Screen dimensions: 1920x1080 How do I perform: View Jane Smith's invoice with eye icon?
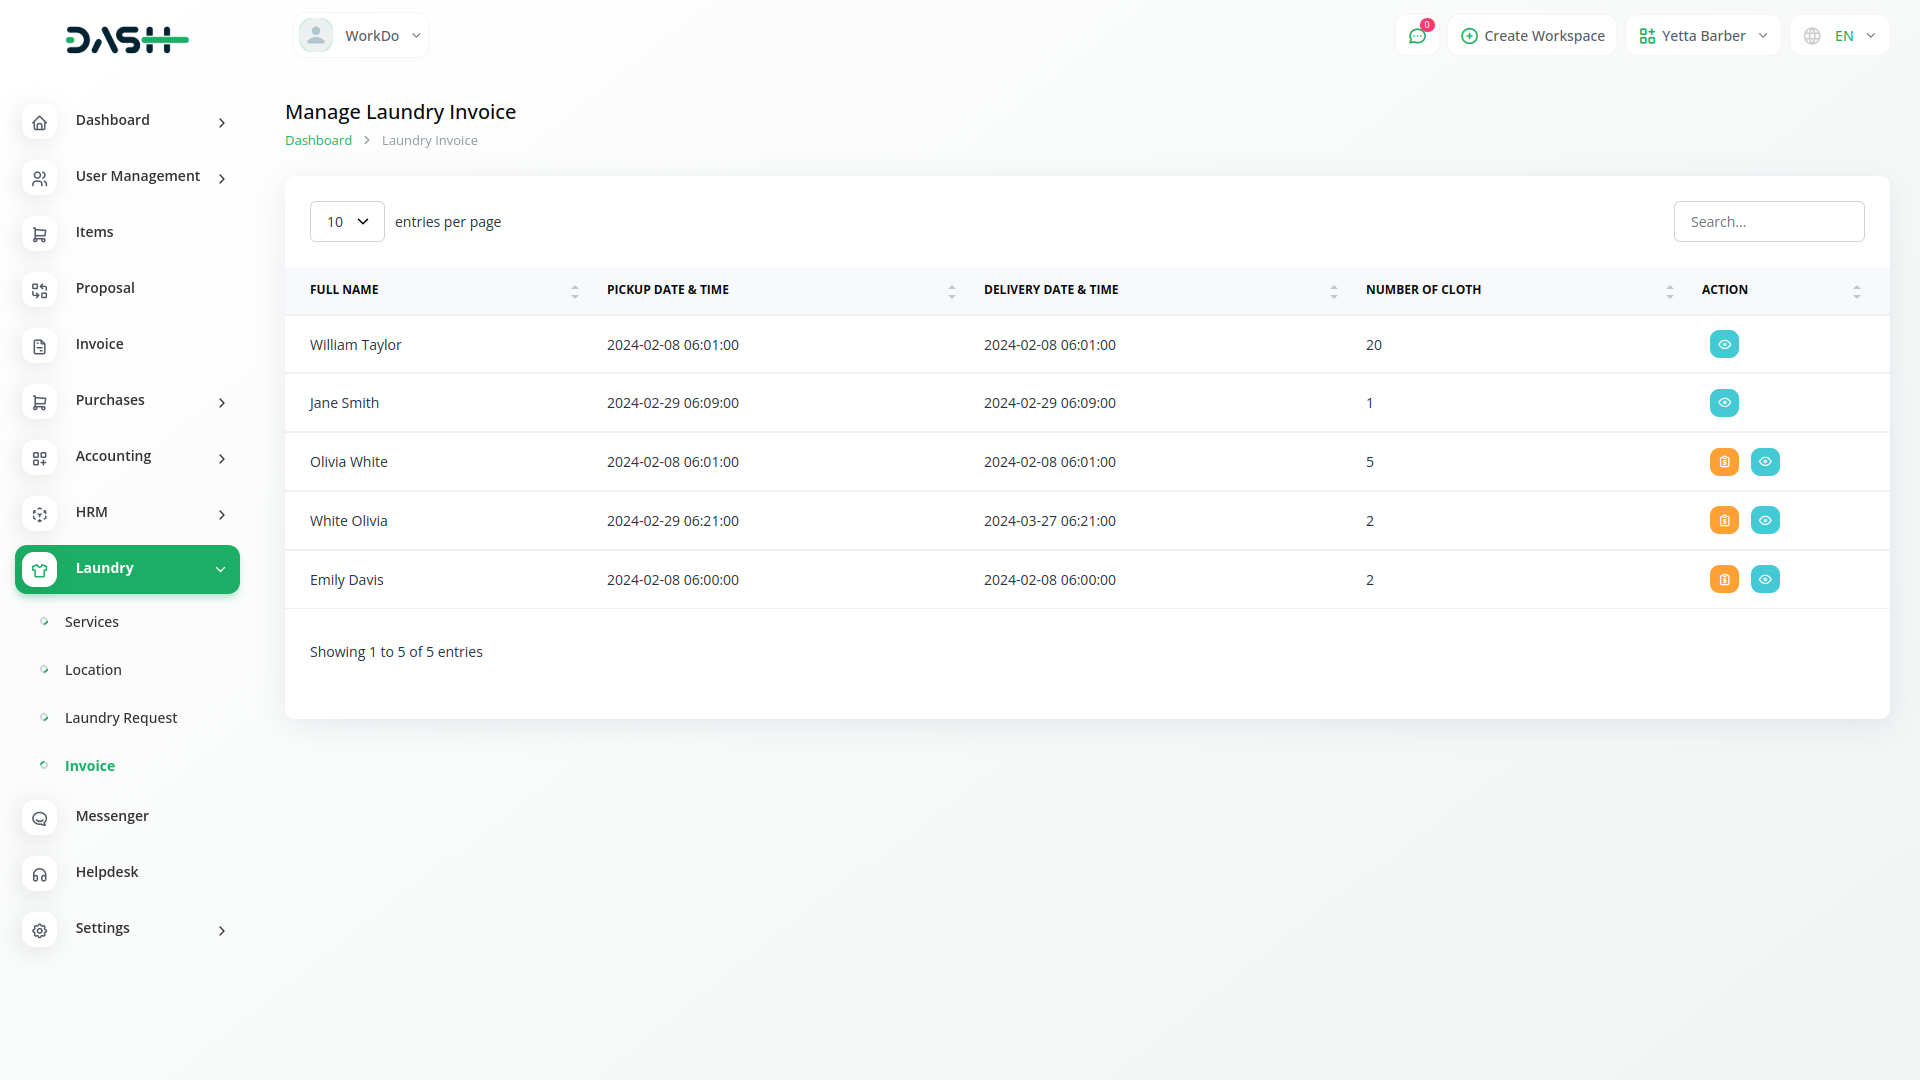click(1724, 403)
